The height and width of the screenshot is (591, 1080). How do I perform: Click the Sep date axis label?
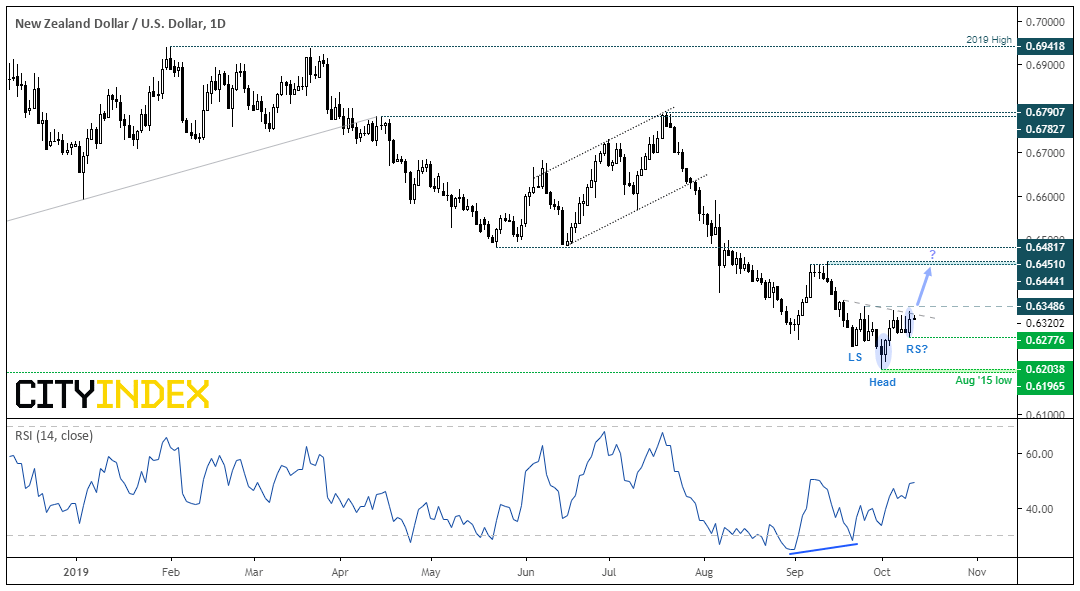pos(794,572)
